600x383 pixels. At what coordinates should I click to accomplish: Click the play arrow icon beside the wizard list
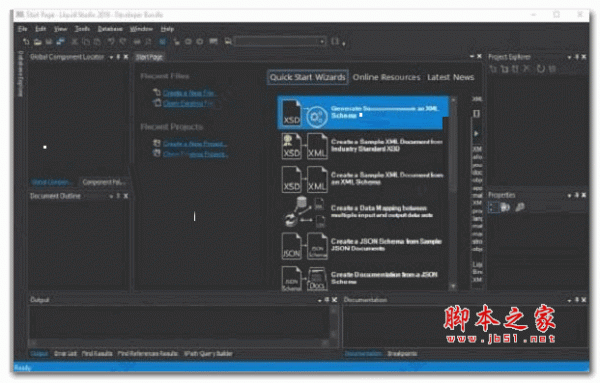[x=476, y=134]
